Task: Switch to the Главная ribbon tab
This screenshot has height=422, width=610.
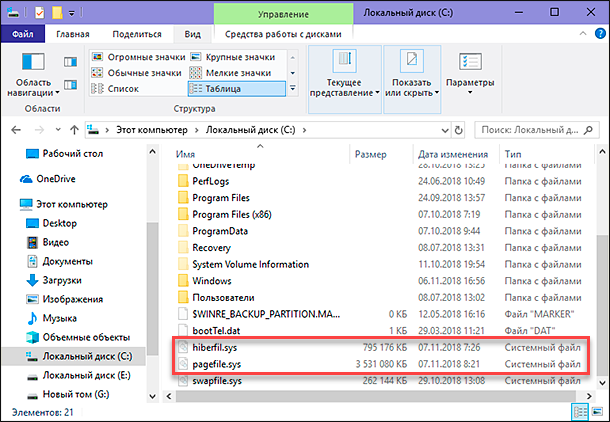Action: point(73,34)
